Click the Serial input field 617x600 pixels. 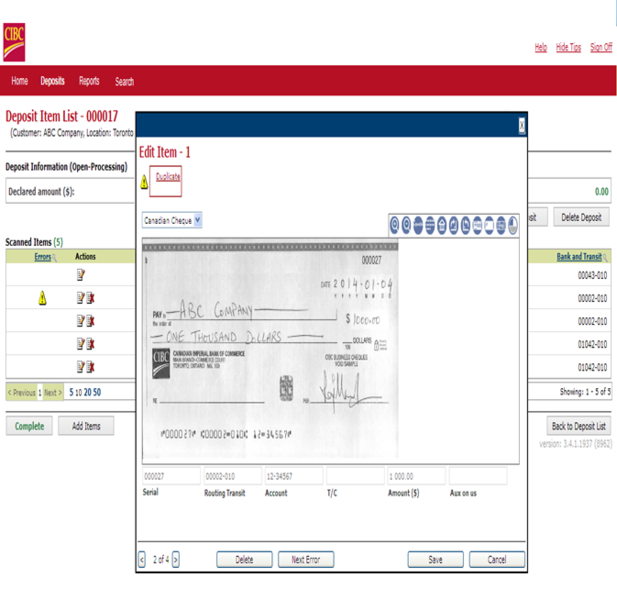pos(171,476)
